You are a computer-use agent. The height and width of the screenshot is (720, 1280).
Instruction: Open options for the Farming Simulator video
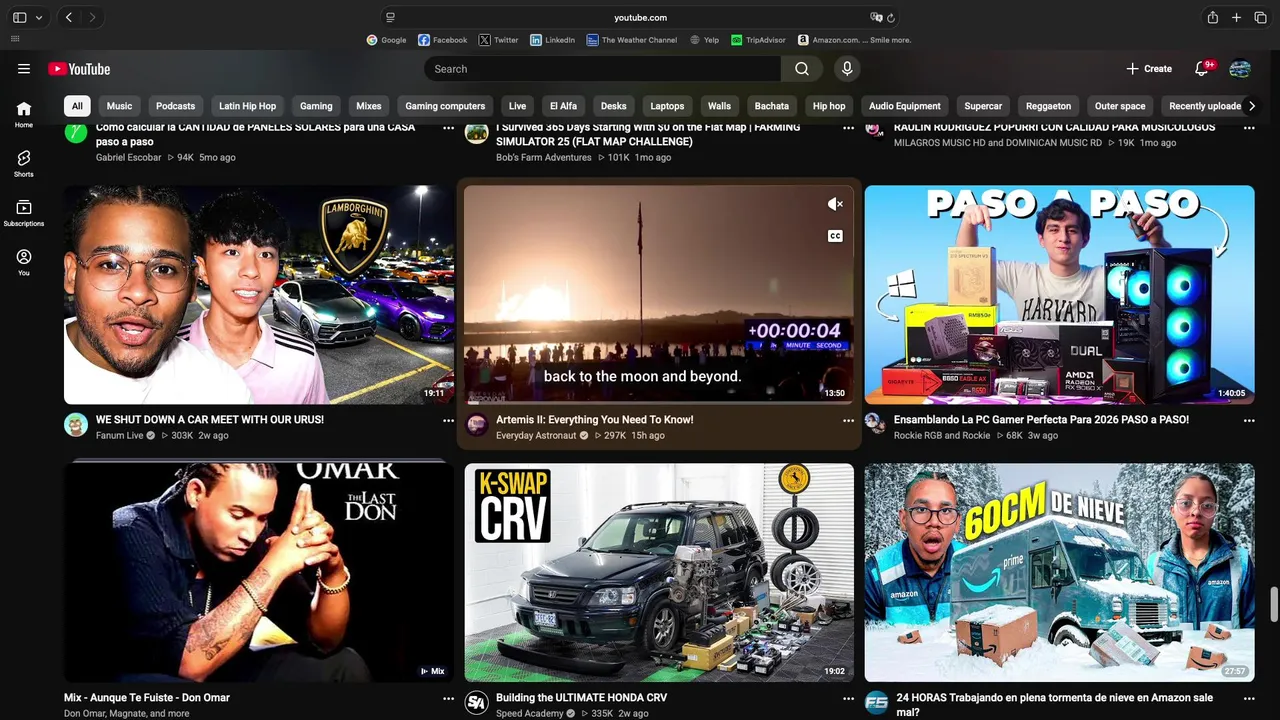click(x=848, y=128)
